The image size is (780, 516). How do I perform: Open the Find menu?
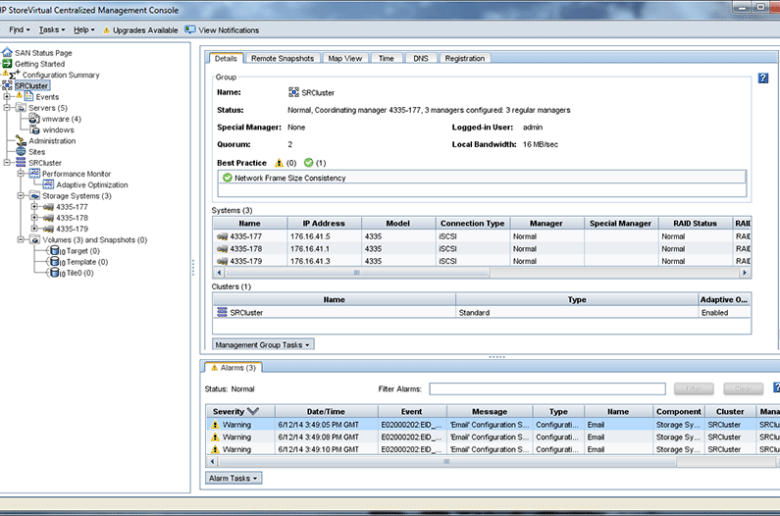click(19, 30)
